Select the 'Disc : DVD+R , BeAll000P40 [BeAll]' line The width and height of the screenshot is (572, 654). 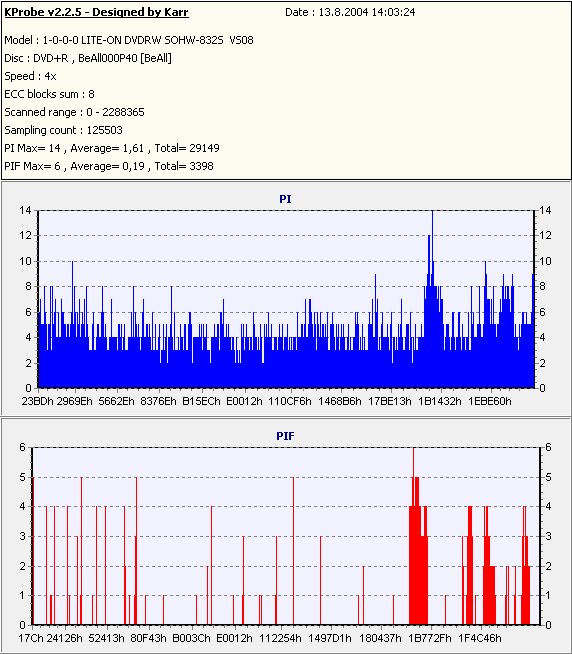click(88, 58)
